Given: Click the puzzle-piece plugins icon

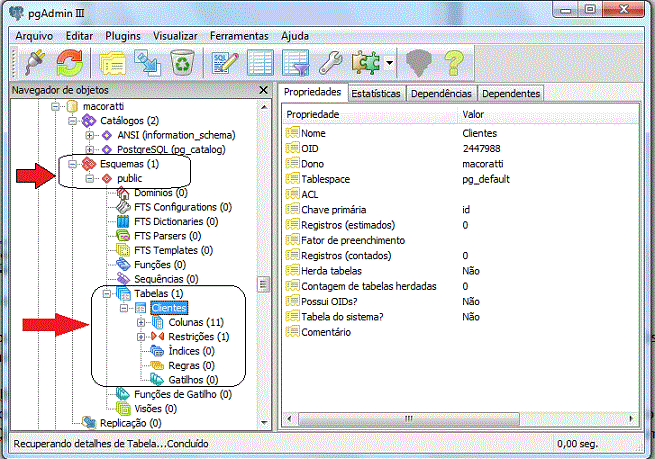Looking at the screenshot, I should [366, 63].
